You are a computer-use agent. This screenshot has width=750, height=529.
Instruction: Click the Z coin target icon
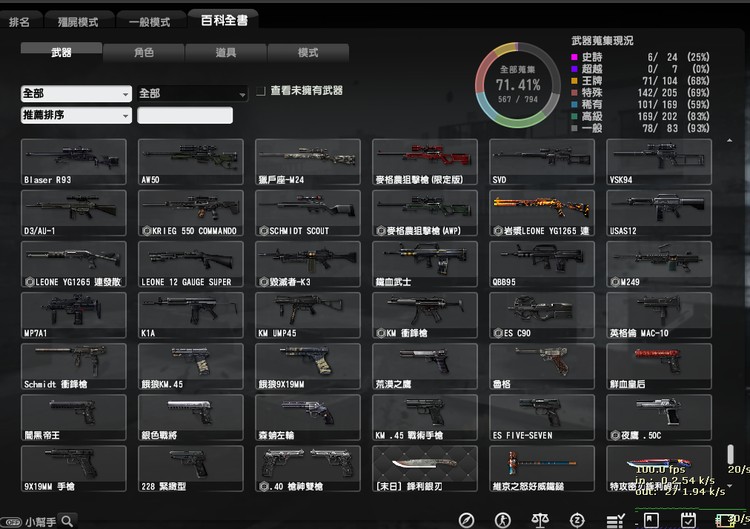click(577, 520)
